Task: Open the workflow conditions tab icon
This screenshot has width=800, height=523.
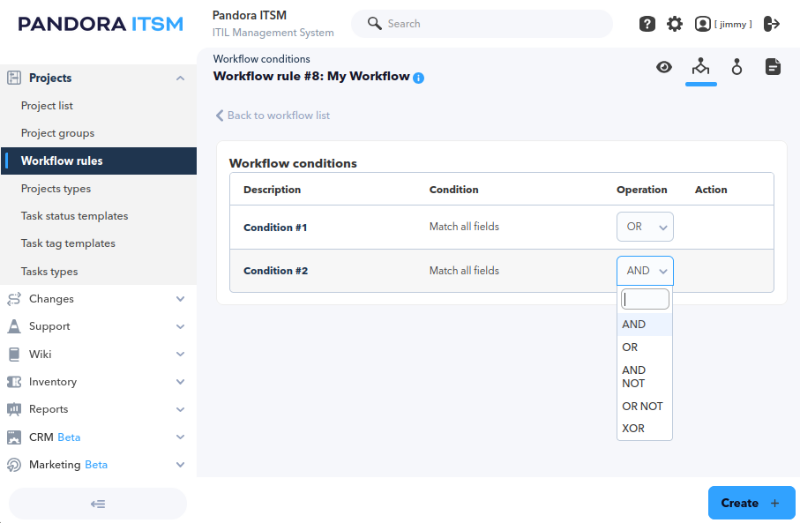Action: [x=701, y=67]
